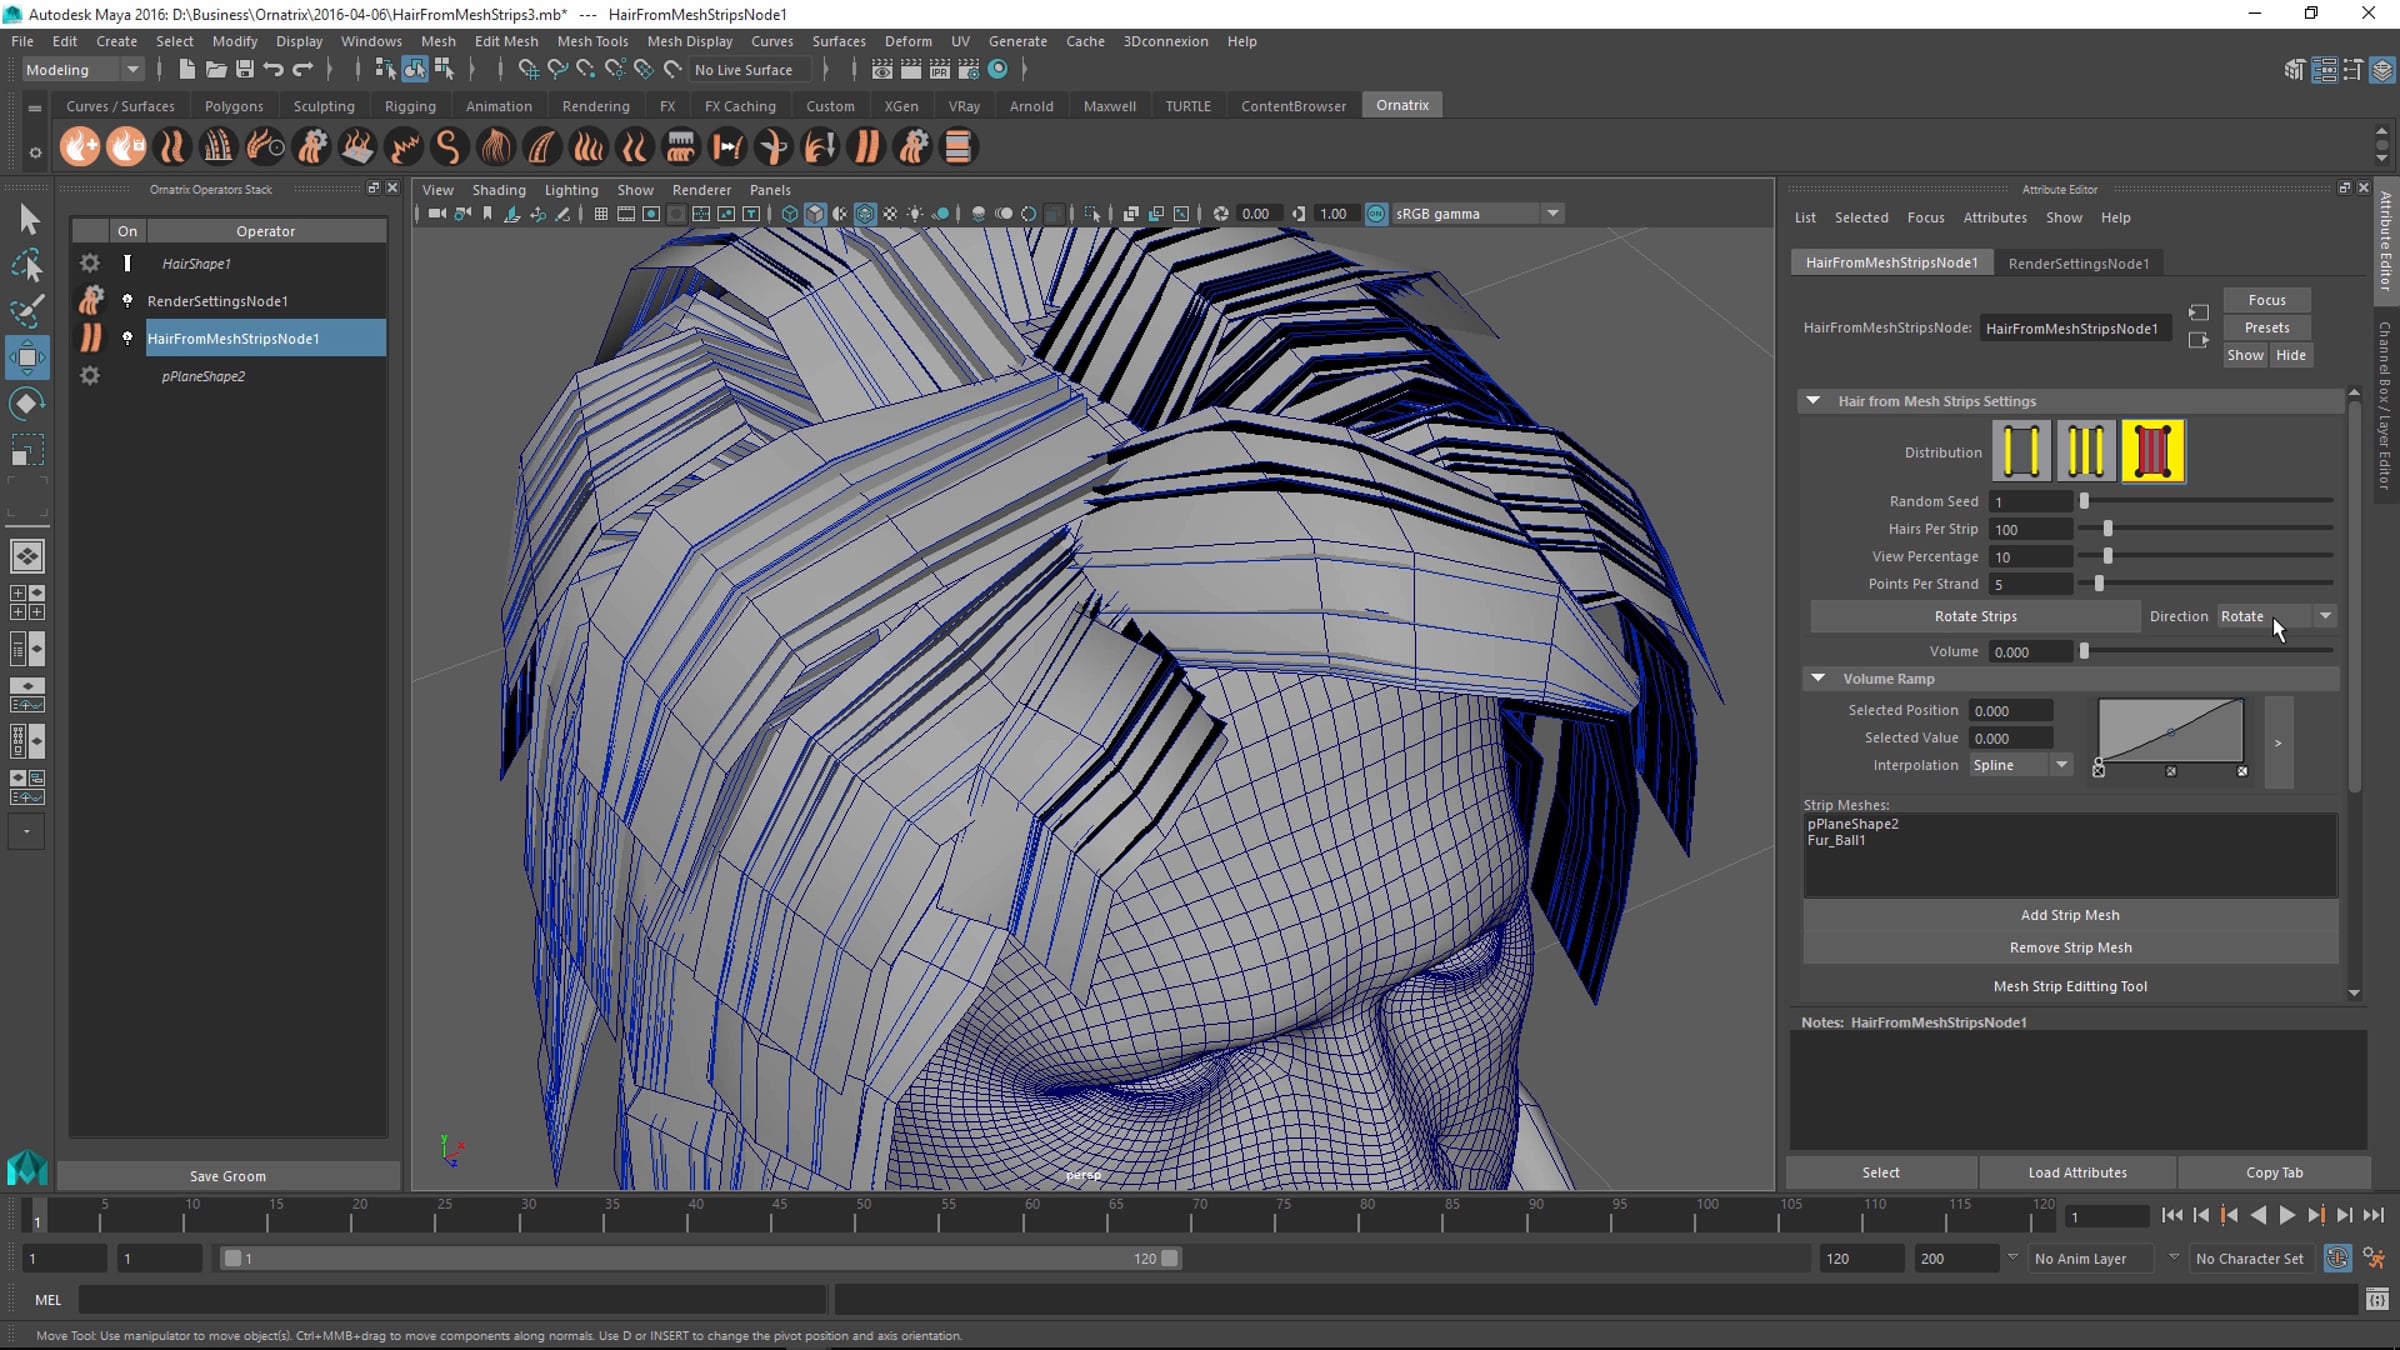Click the Redo arrow icon
The width and height of the screenshot is (2400, 1350).
pos(302,69)
